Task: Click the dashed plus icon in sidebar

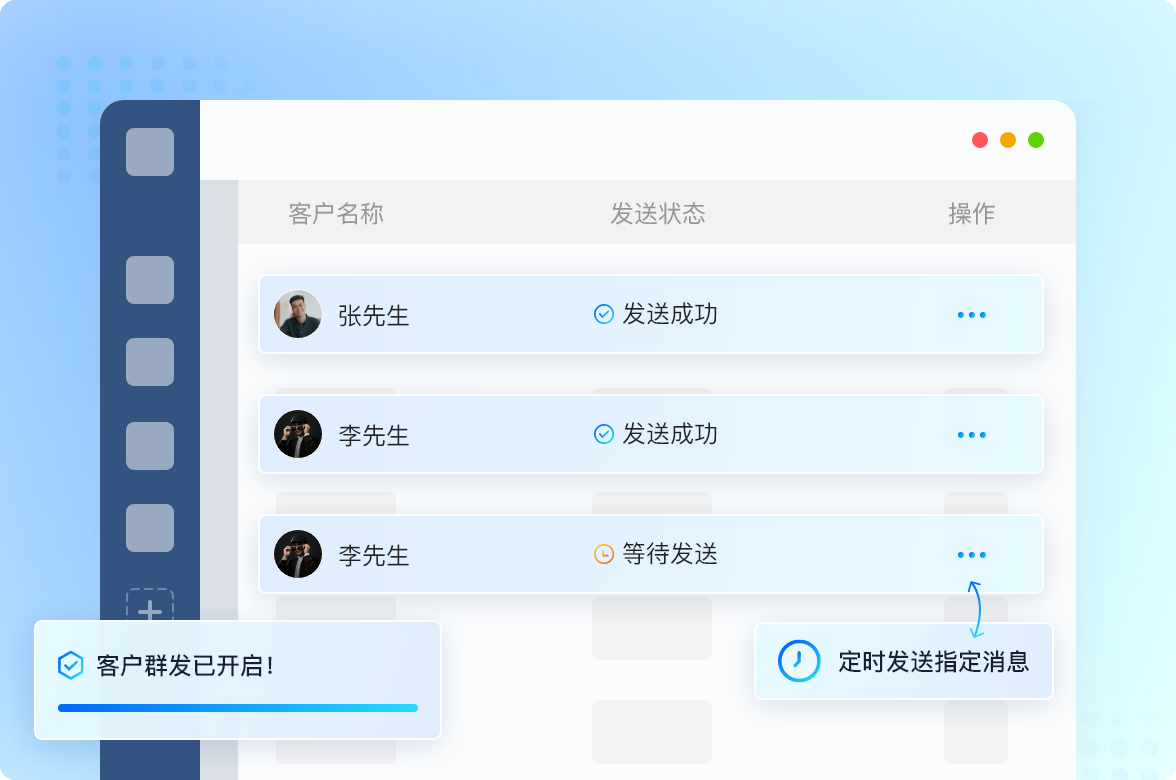Action: (150, 607)
